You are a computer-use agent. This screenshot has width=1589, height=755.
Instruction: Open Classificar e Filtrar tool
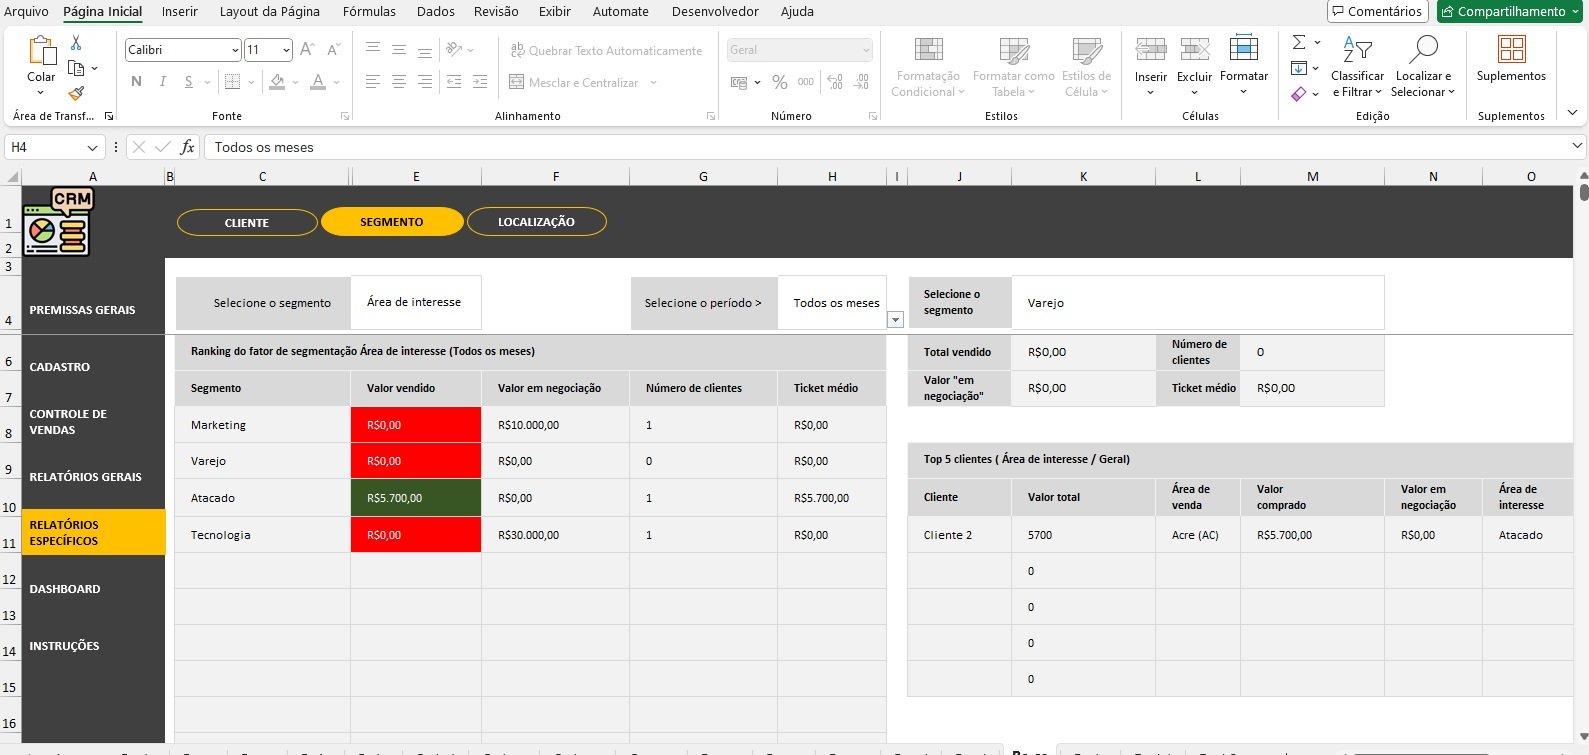pyautogui.click(x=1357, y=67)
